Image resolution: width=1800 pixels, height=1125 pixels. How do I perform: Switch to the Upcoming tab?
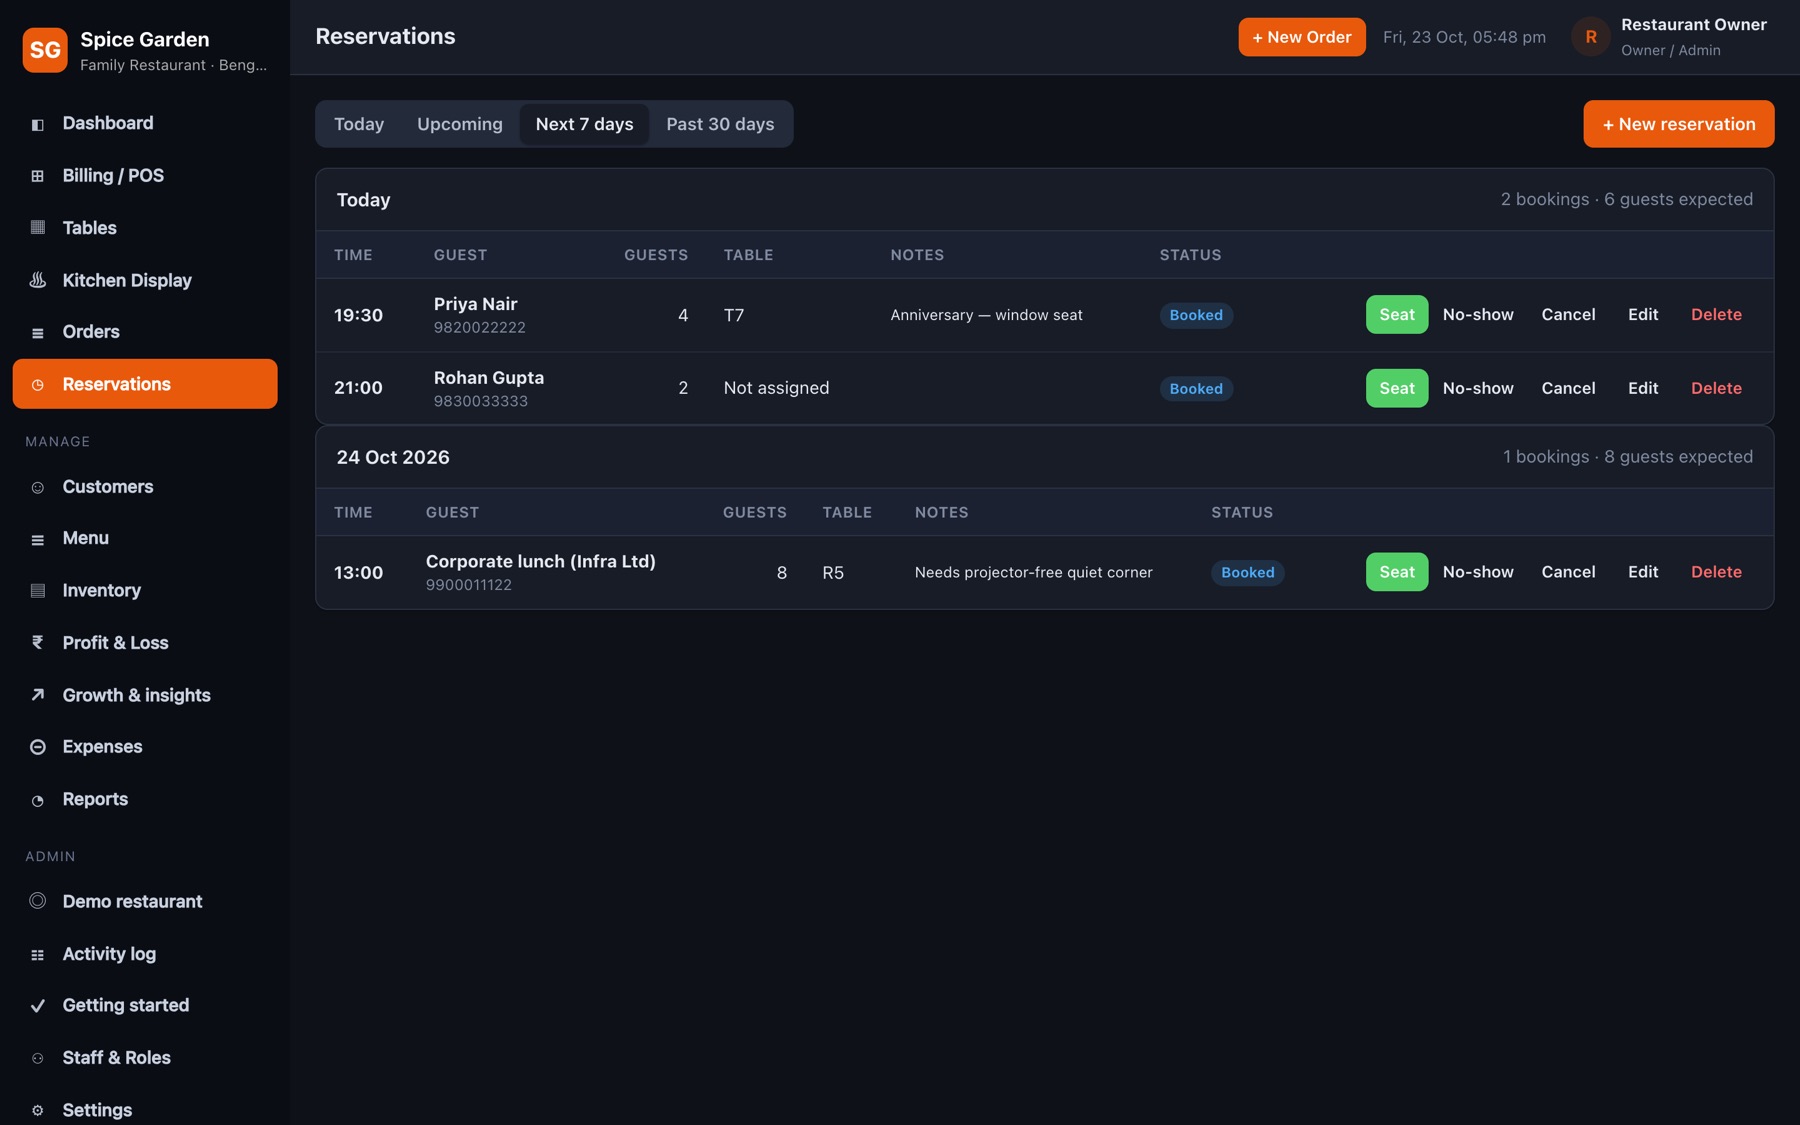(460, 124)
